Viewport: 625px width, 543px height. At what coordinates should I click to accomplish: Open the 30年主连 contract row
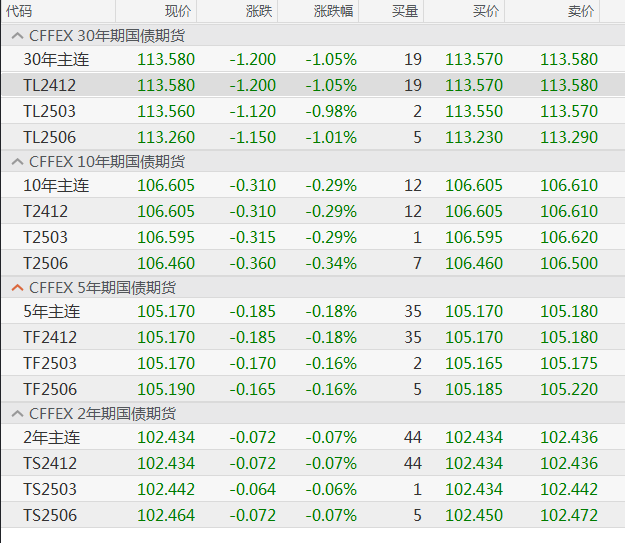[x=56, y=60]
